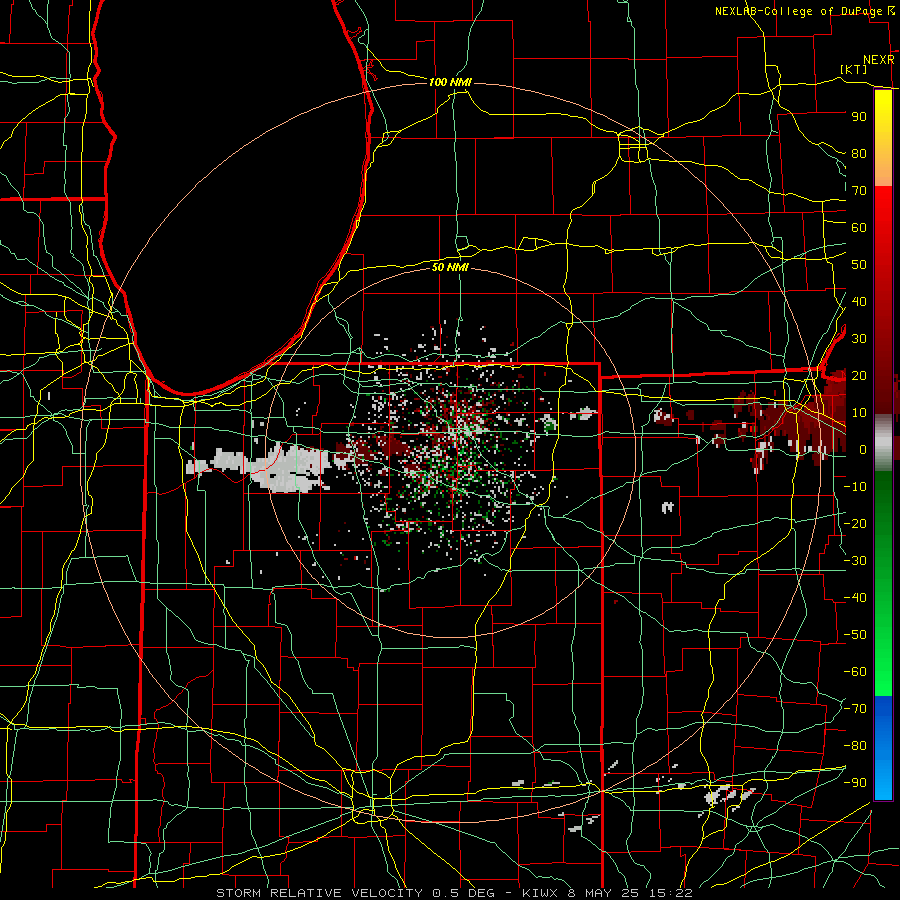Click the dark red echo near the east edge
The image size is (900, 900).
(804, 419)
